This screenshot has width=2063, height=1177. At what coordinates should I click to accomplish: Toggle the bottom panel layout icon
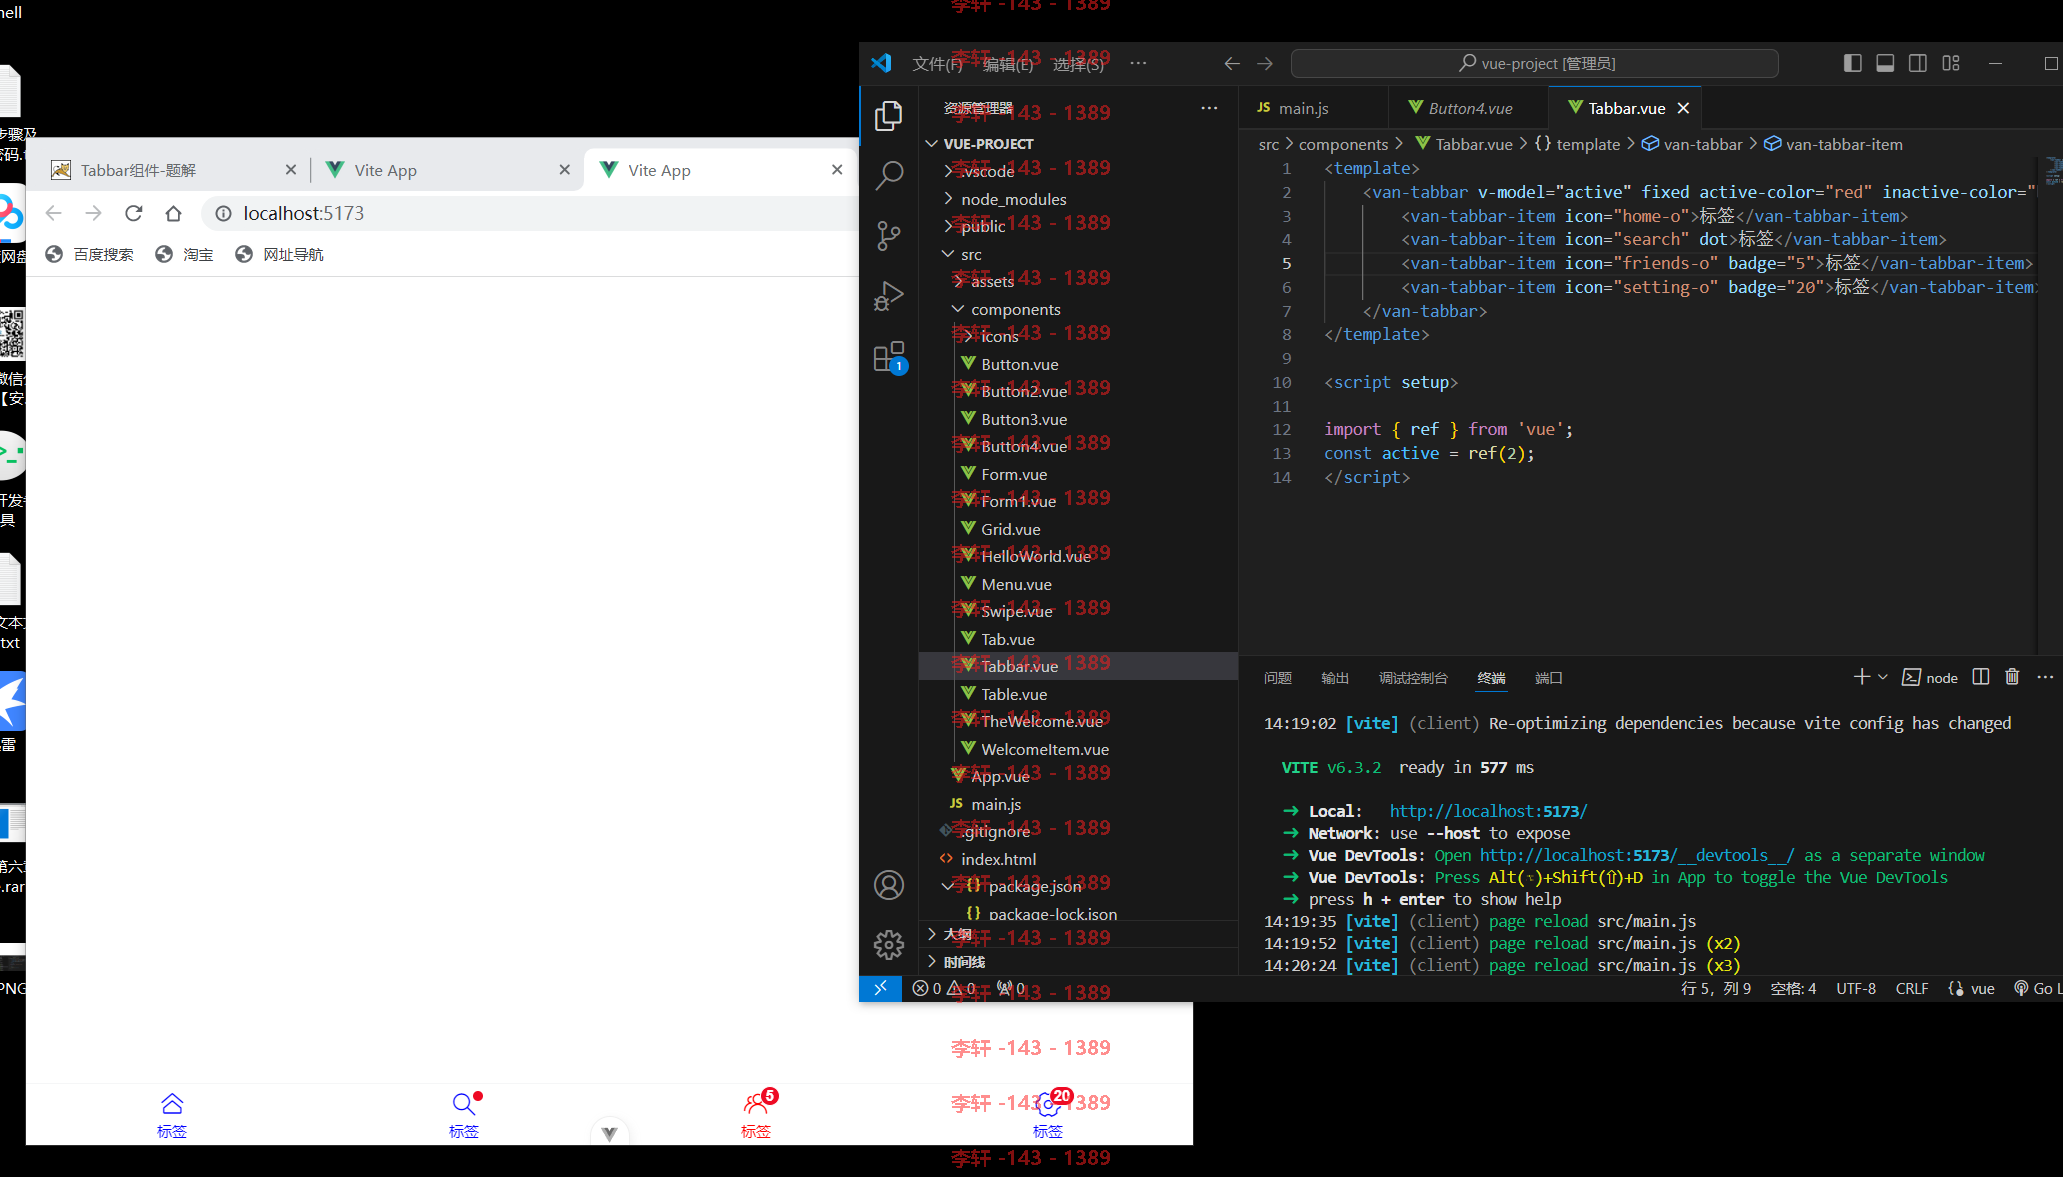click(x=1885, y=63)
